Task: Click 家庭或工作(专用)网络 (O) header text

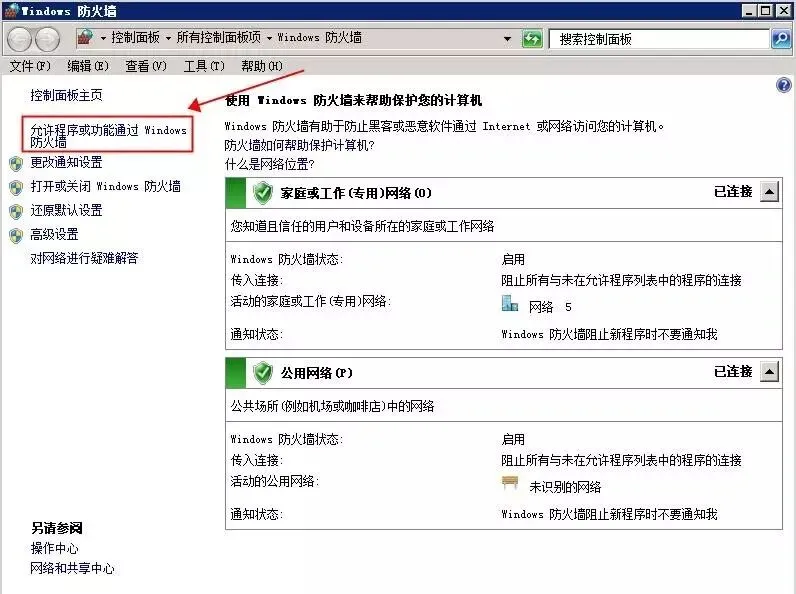Action: pyautogui.click(x=356, y=193)
